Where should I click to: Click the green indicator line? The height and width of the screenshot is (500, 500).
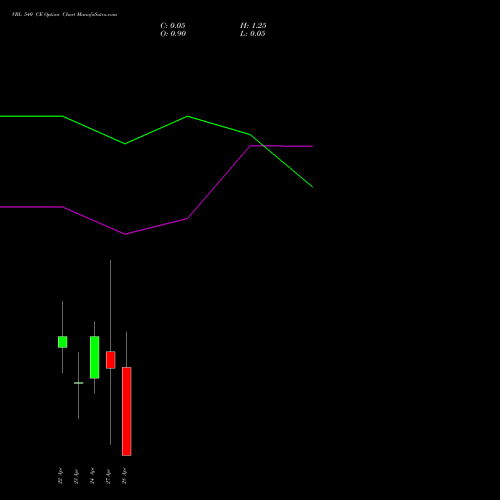pyautogui.click(x=157, y=130)
